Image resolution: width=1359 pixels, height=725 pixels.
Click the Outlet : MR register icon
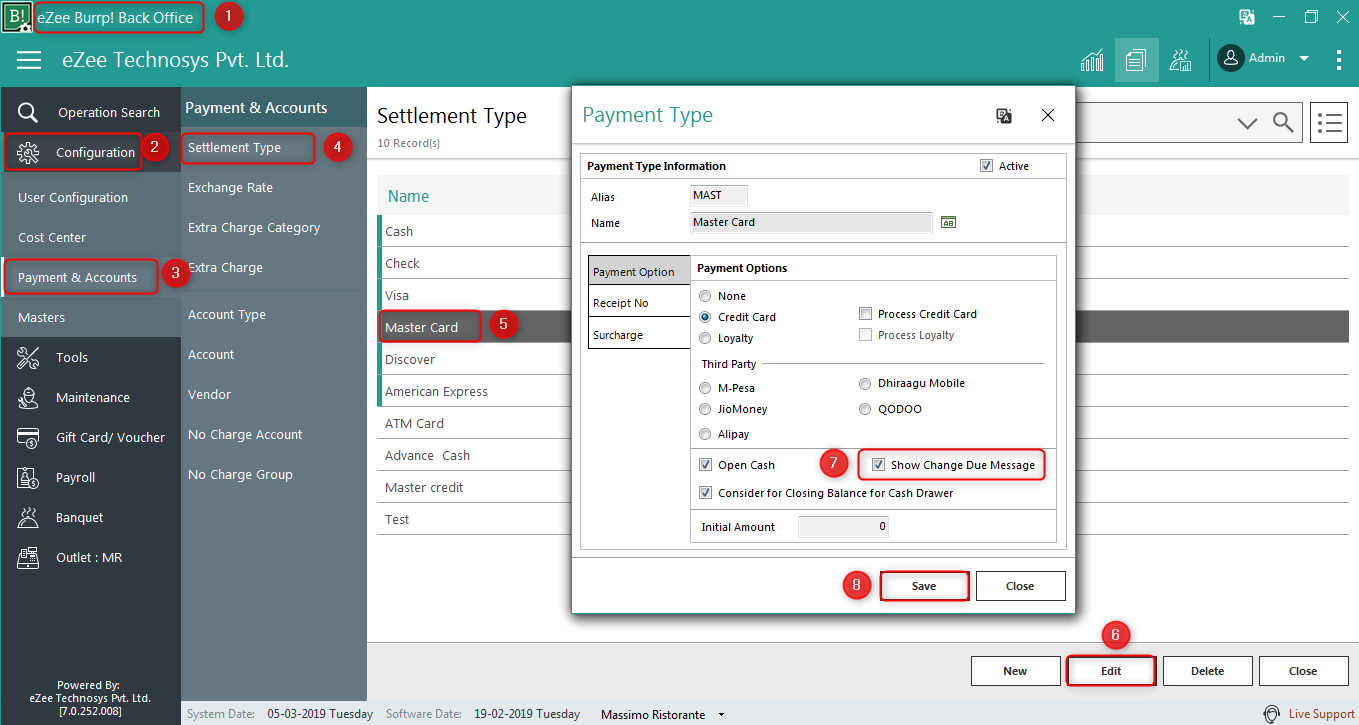28,557
